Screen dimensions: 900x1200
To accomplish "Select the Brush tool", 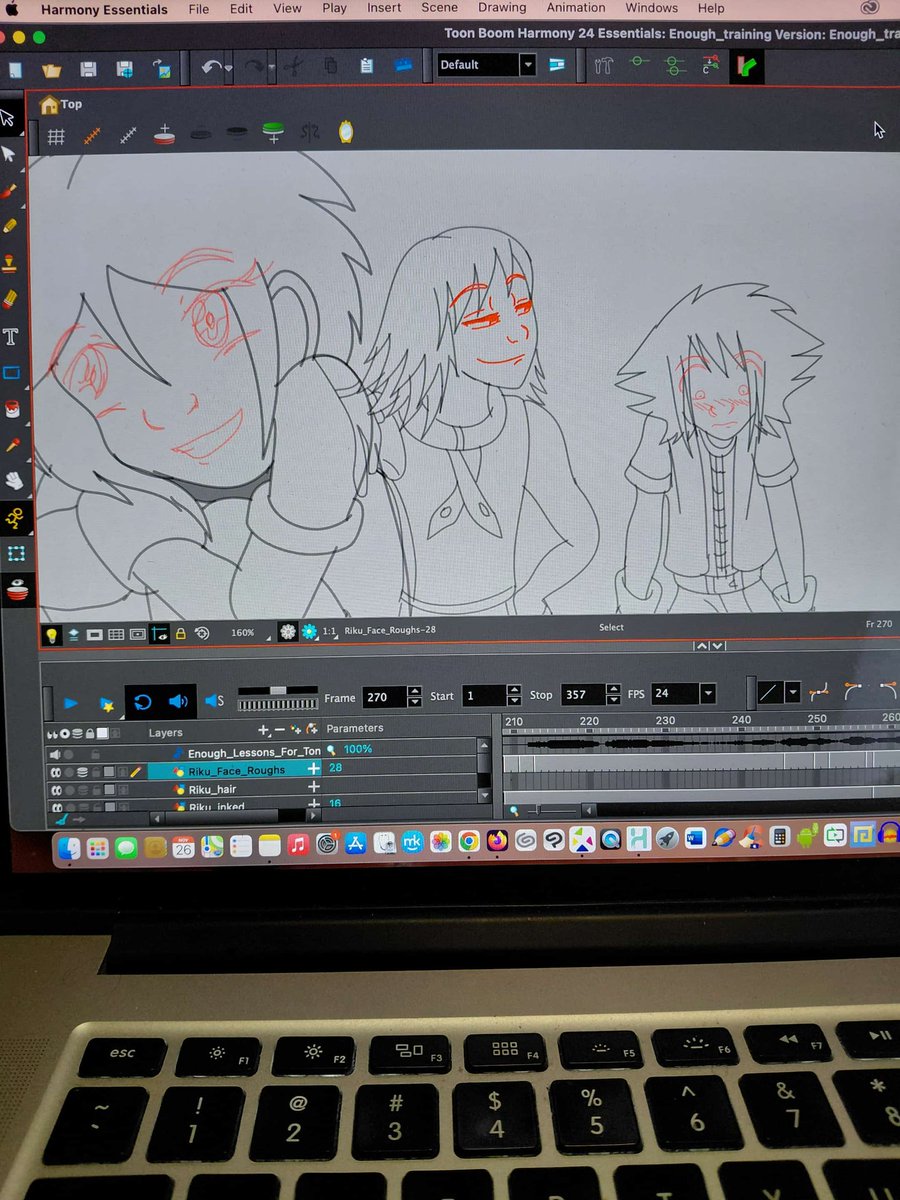I will [10, 190].
